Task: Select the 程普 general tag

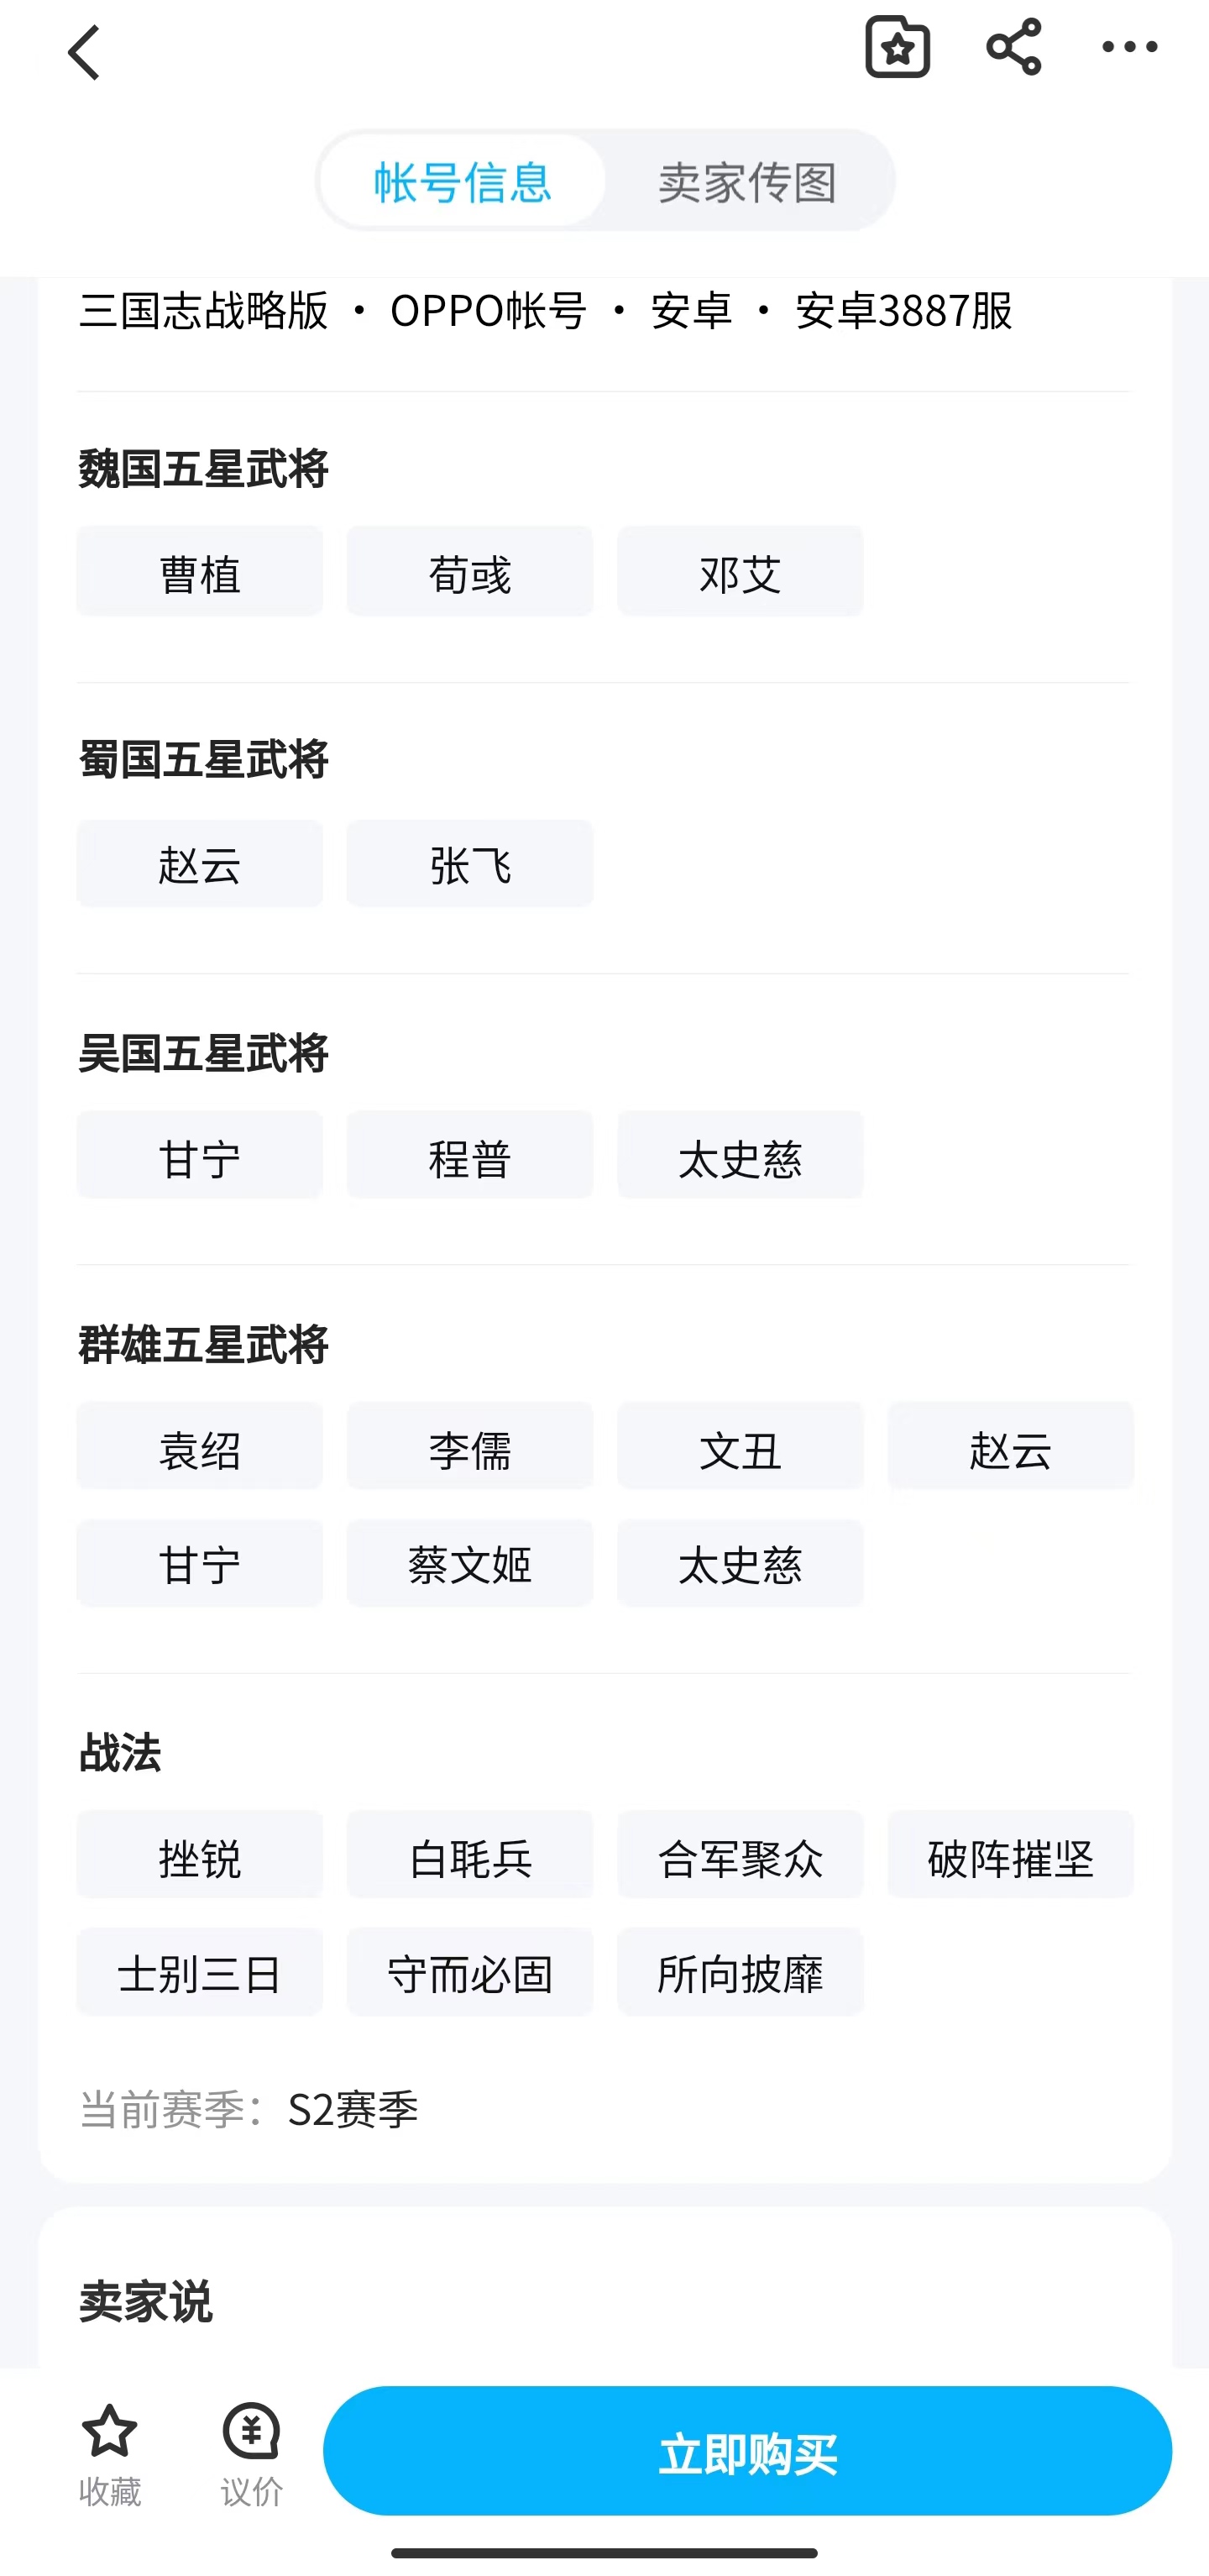Action: pos(470,1156)
